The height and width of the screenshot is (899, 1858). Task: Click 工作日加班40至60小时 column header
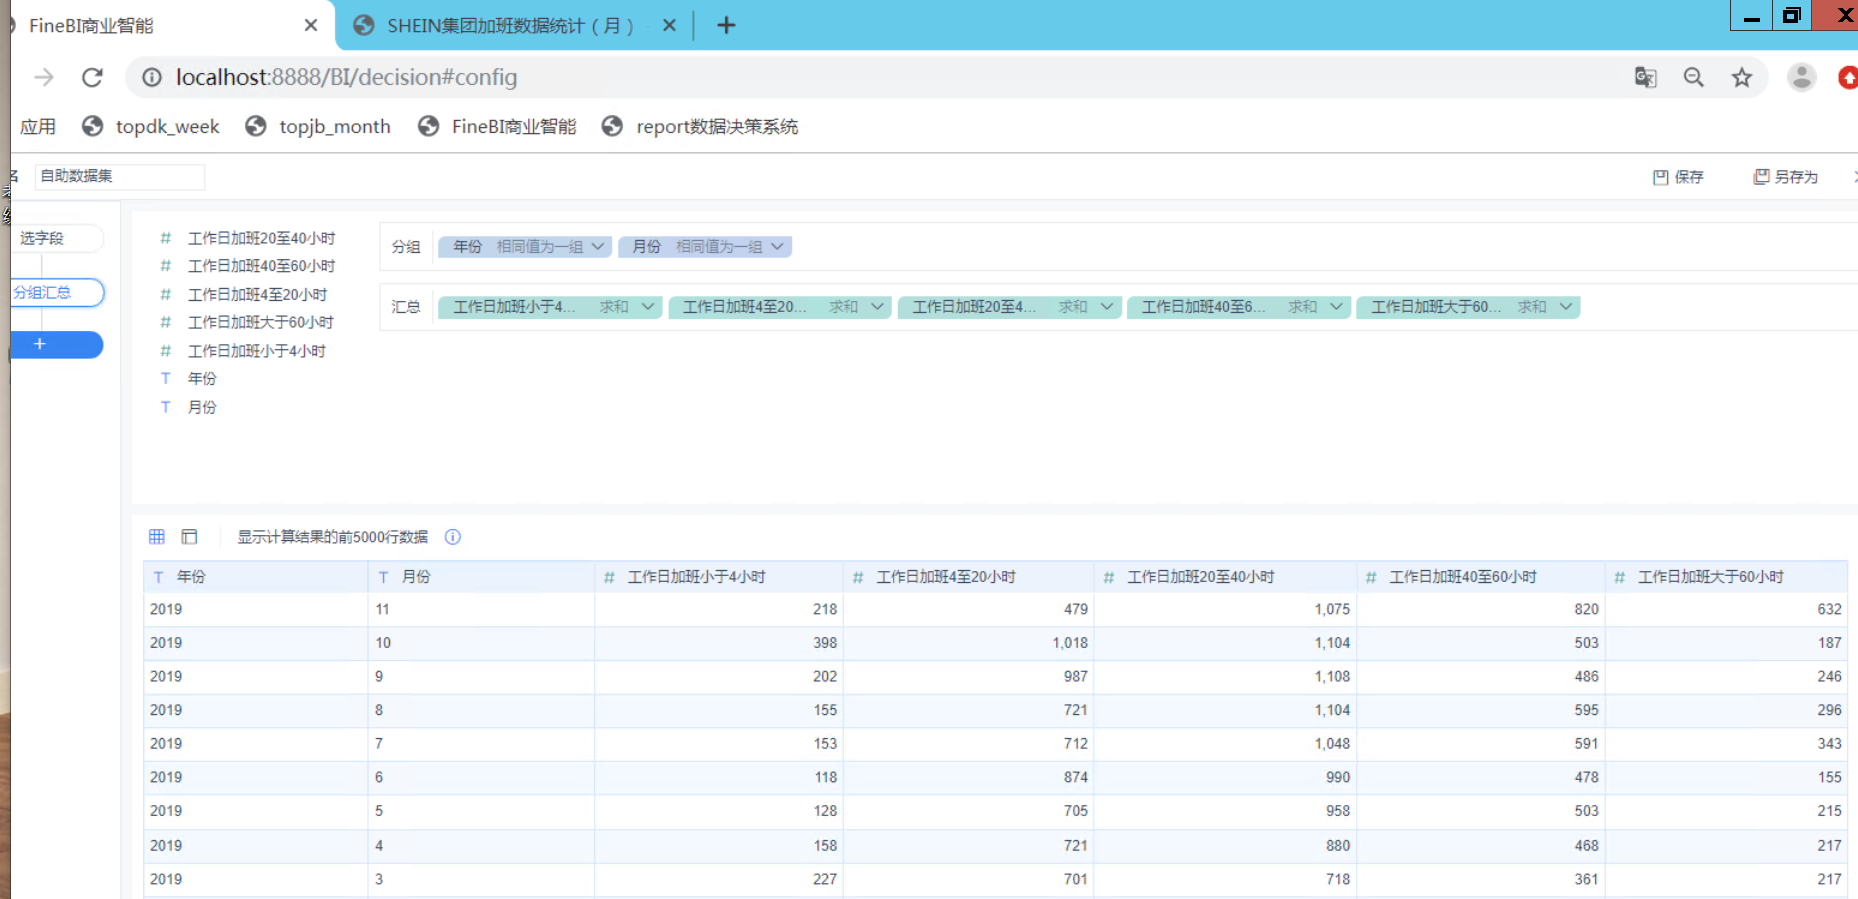1482,577
